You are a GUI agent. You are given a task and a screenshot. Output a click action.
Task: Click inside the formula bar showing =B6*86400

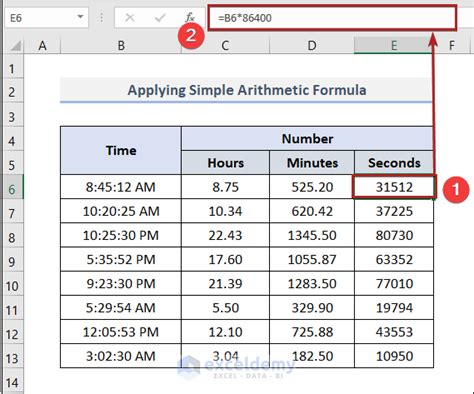pyautogui.click(x=332, y=18)
